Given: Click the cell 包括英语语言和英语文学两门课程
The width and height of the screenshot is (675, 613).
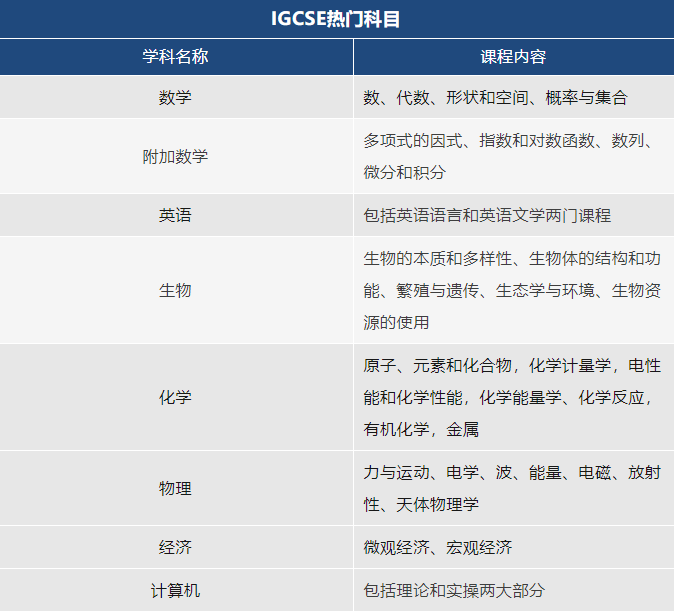Looking at the screenshot, I should tap(514, 215).
